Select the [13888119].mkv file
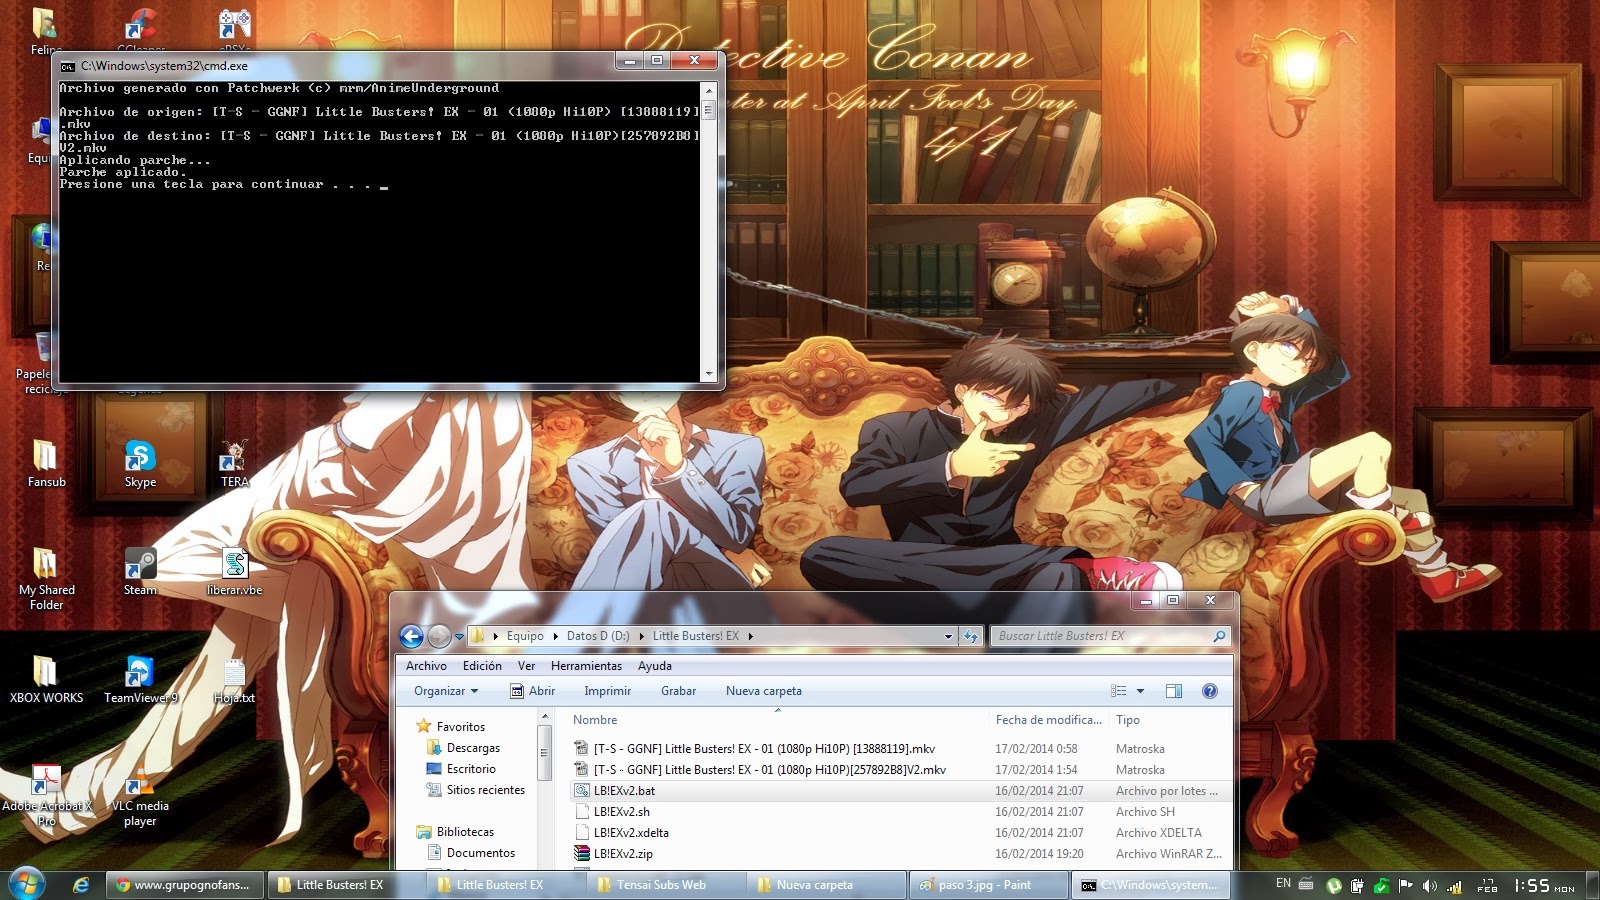 point(764,749)
